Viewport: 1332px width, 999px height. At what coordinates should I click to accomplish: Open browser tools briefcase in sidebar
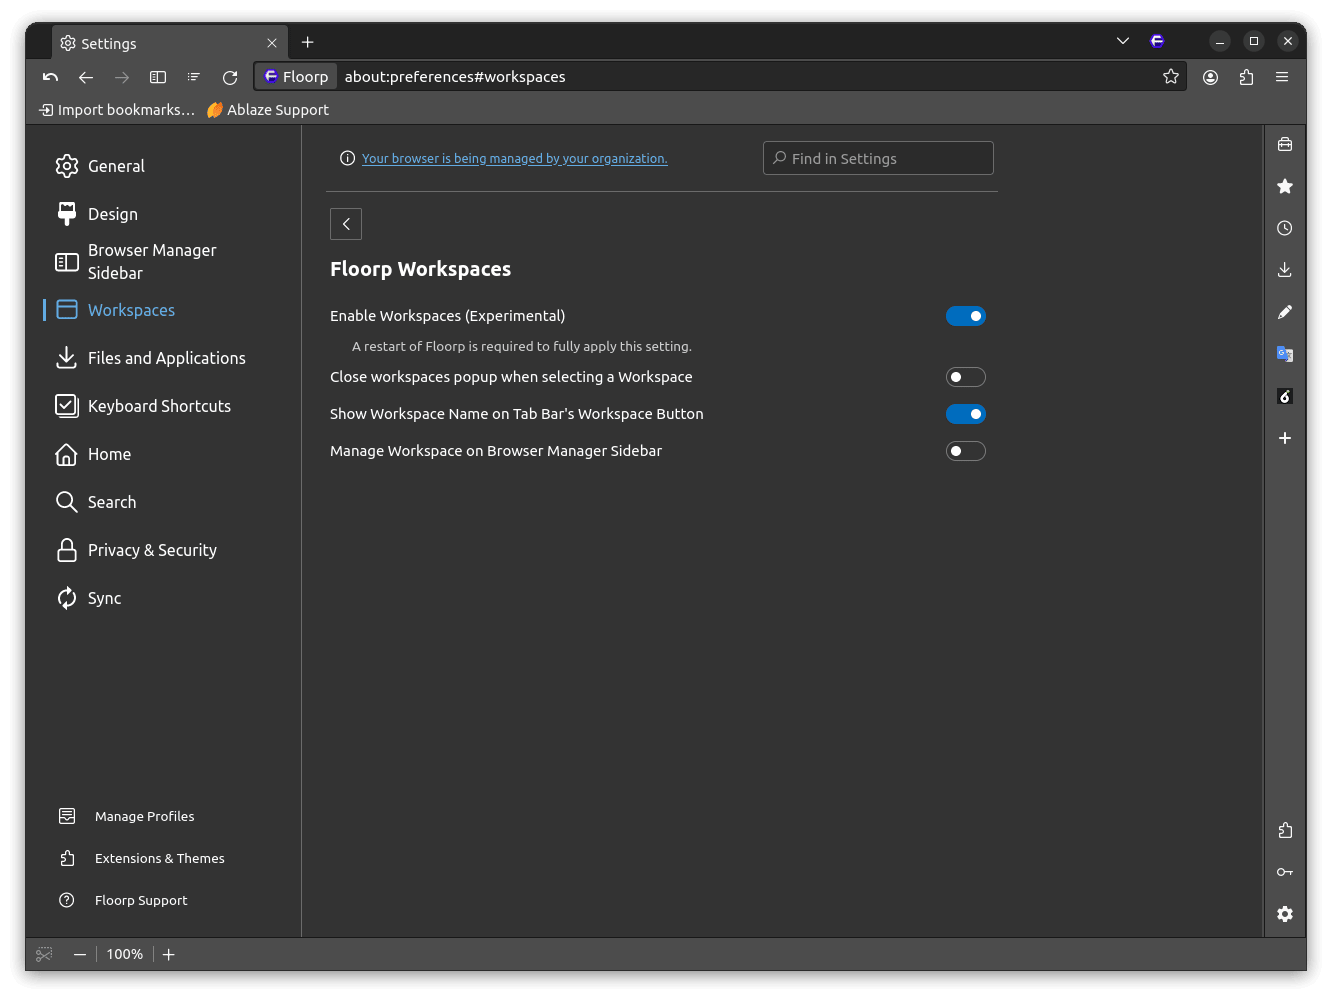click(1285, 144)
